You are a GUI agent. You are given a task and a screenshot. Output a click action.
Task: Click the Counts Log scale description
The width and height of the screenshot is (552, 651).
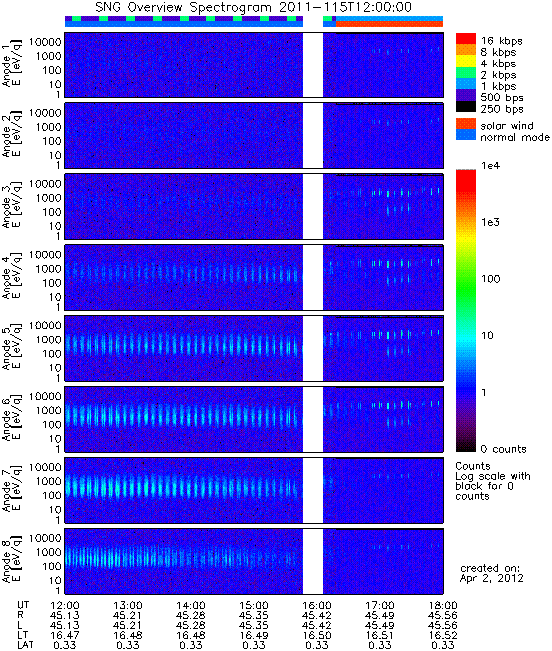pyautogui.click(x=493, y=481)
